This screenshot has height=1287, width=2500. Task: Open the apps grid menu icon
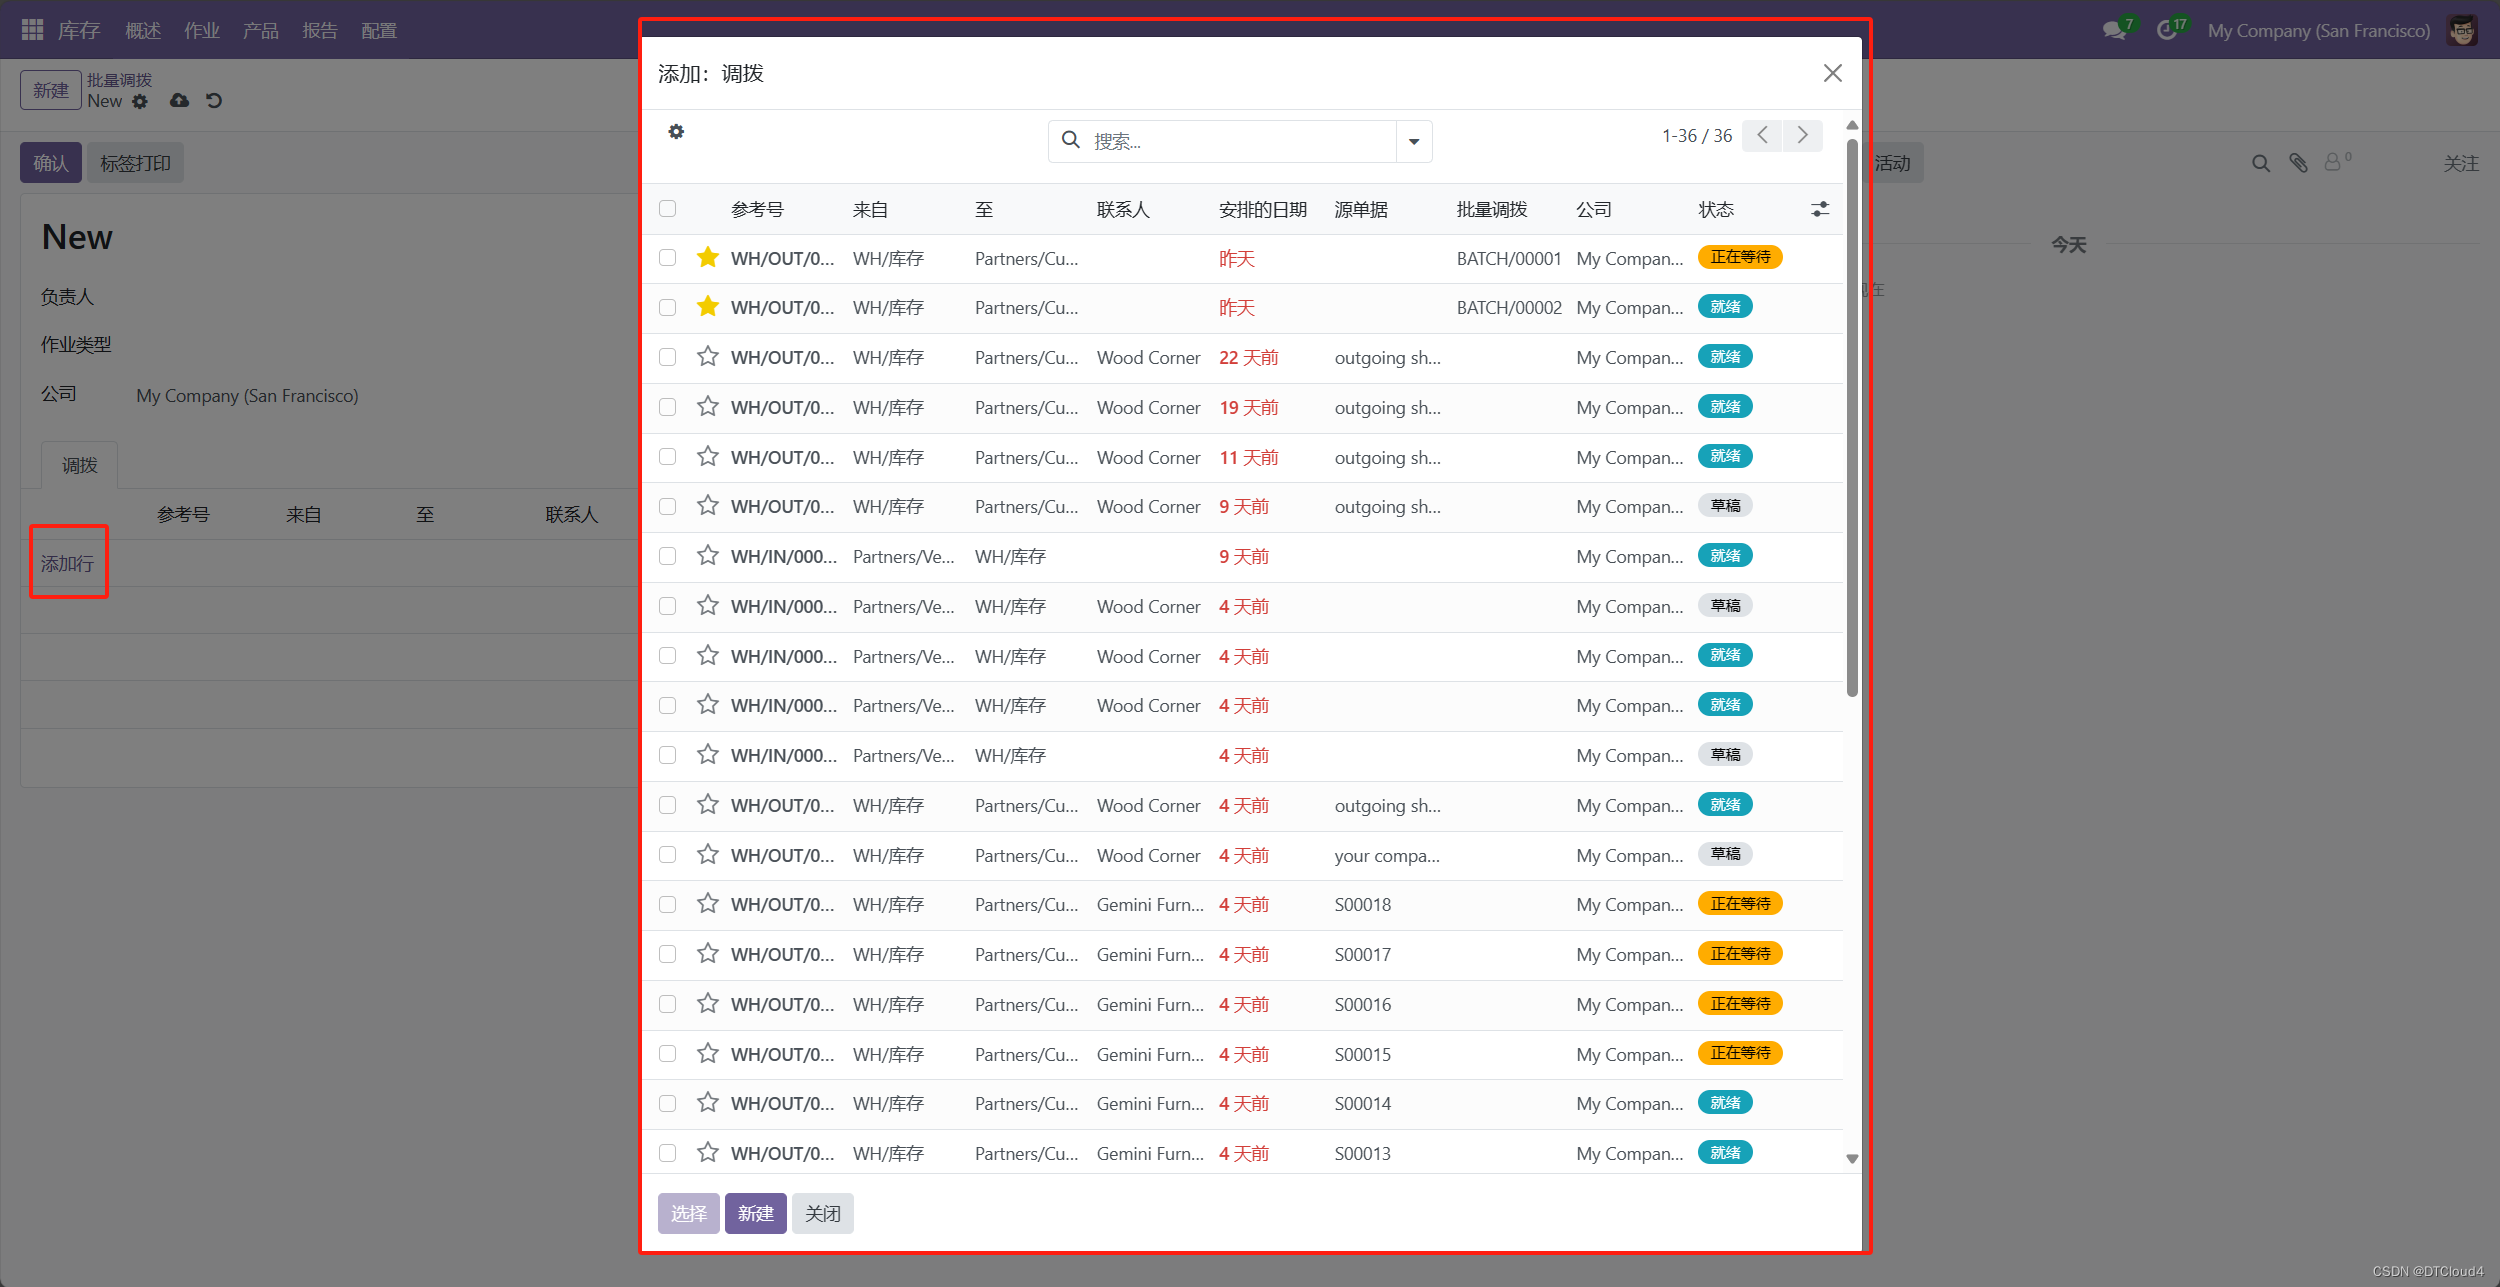tap(32, 30)
